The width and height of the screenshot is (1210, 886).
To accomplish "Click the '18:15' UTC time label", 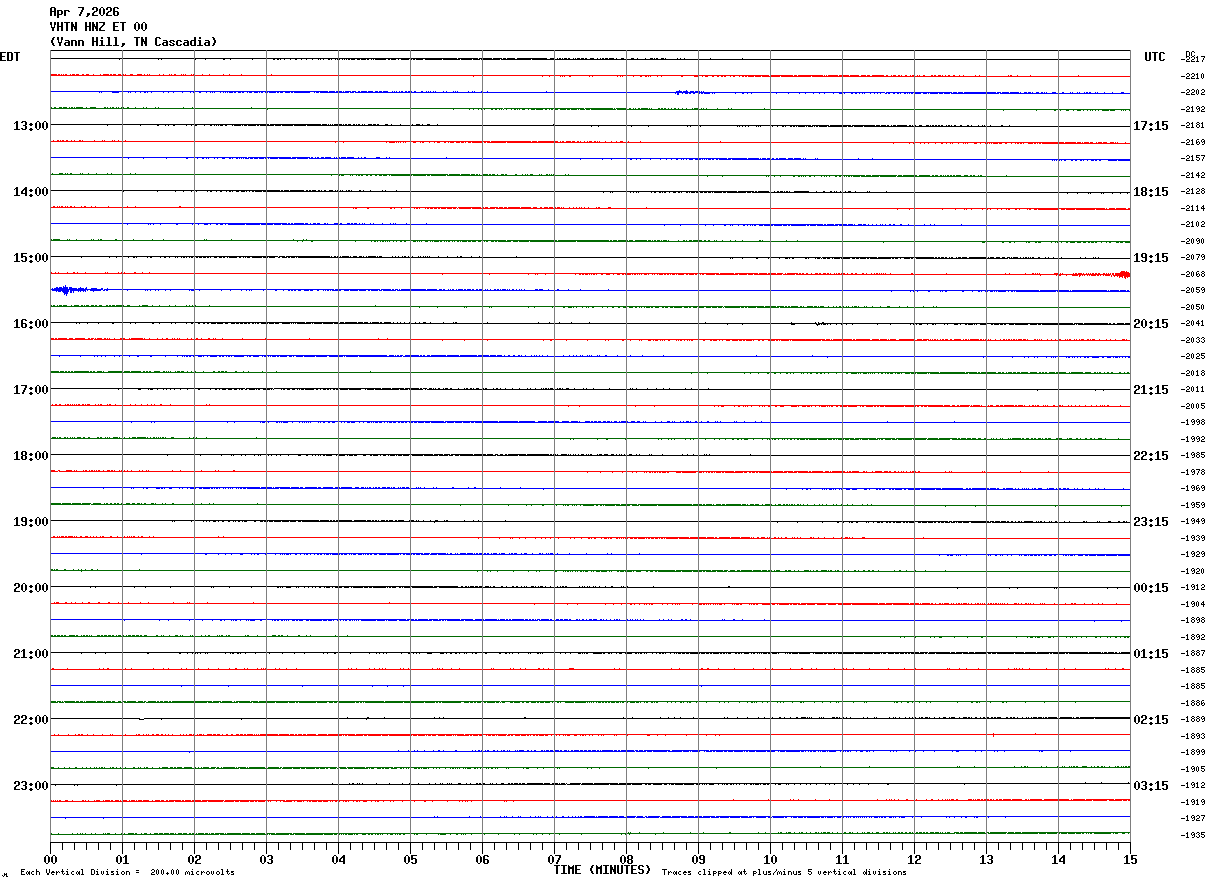I will pos(1150,192).
